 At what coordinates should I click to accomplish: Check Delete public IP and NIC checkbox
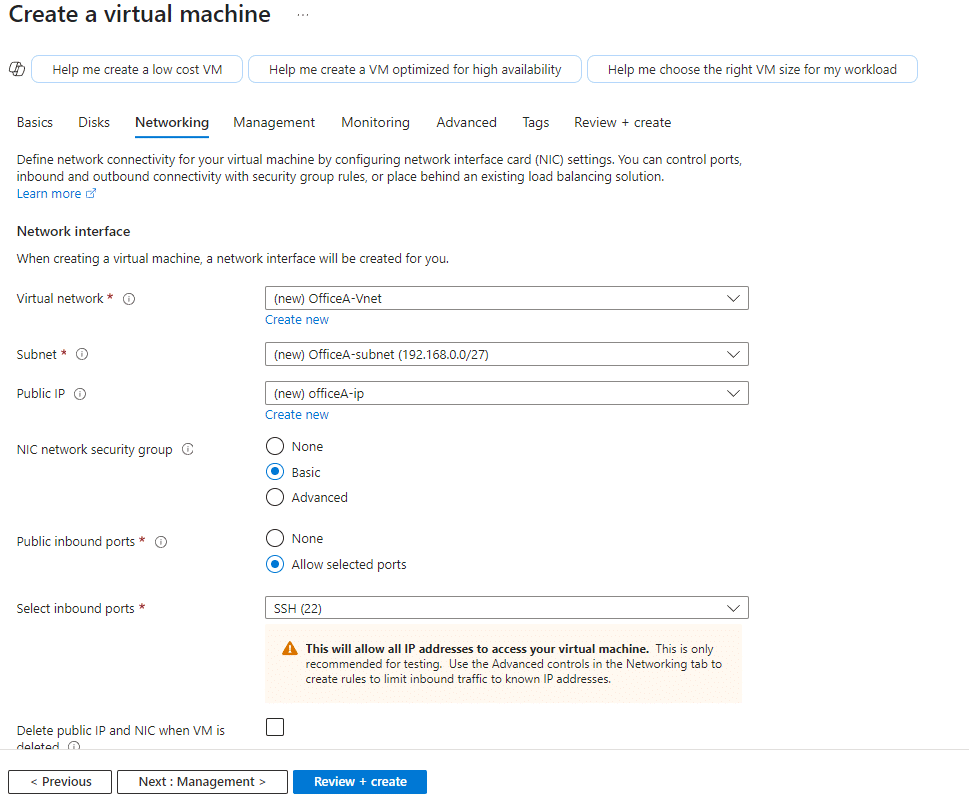(275, 727)
